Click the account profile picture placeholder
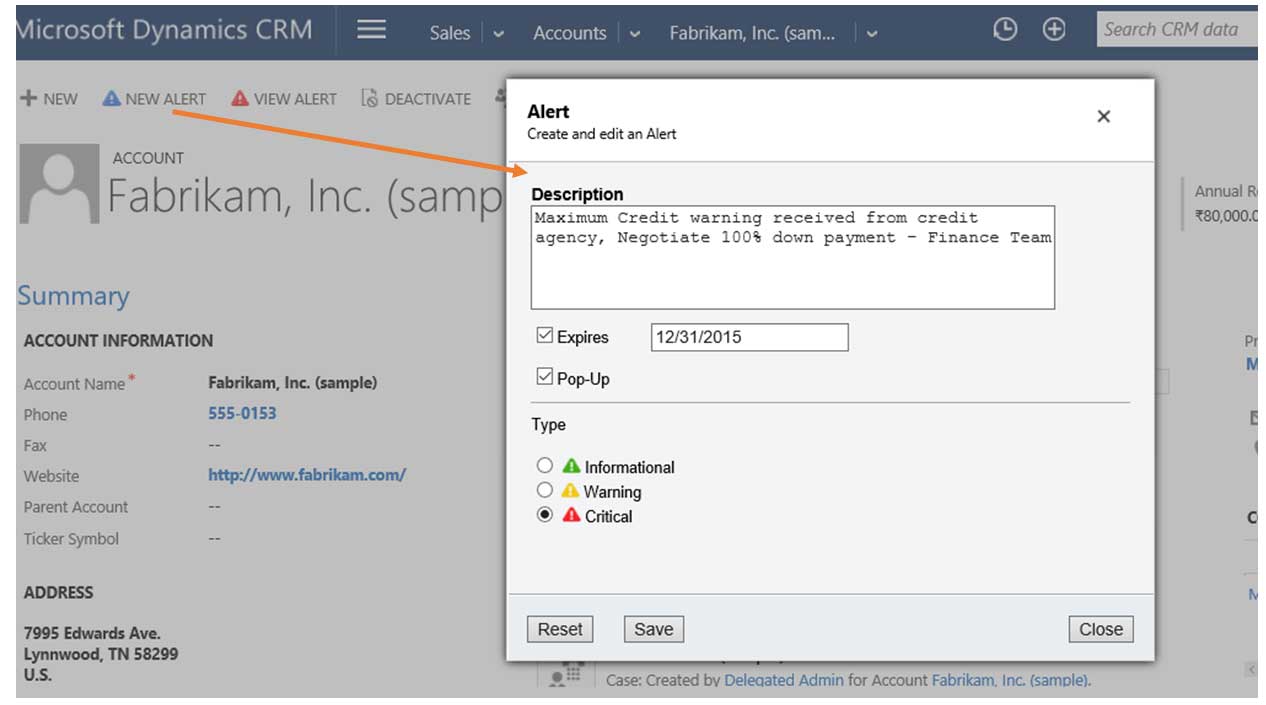1266x705 pixels. click(x=59, y=183)
